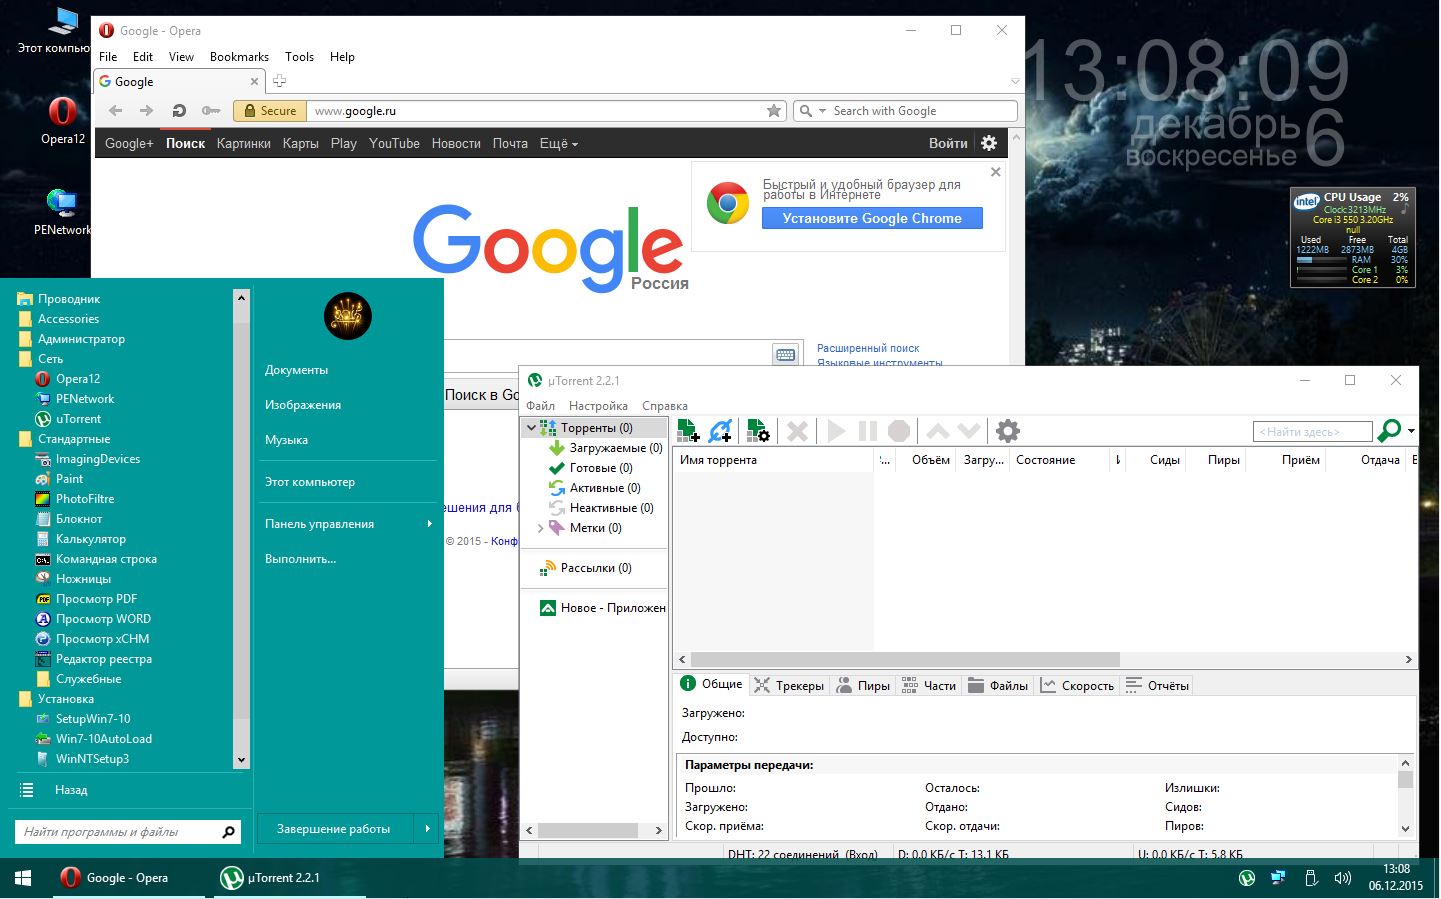Click the Stop torrent icon
Image resolution: width=1441 pixels, height=899 pixels.
pyautogui.click(x=899, y=431)
